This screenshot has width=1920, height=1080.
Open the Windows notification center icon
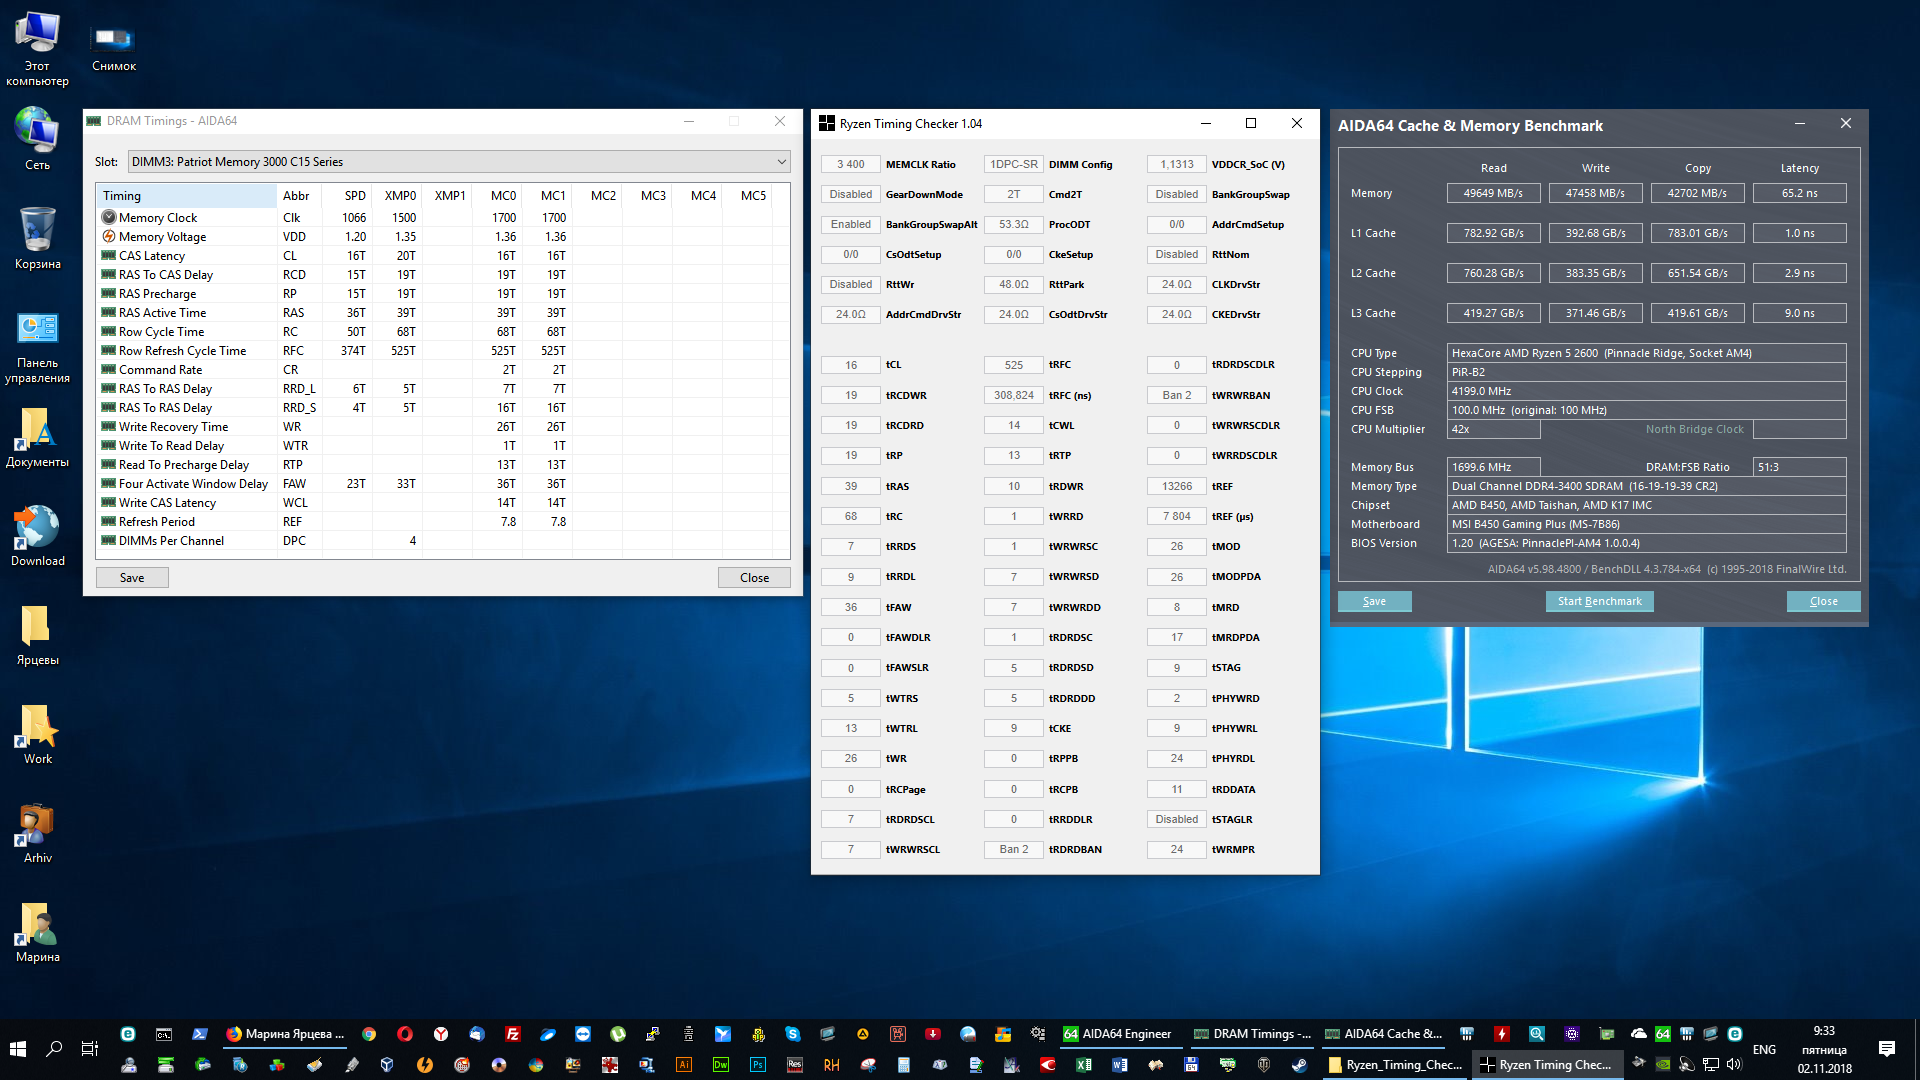[x=1886, y=1049]
